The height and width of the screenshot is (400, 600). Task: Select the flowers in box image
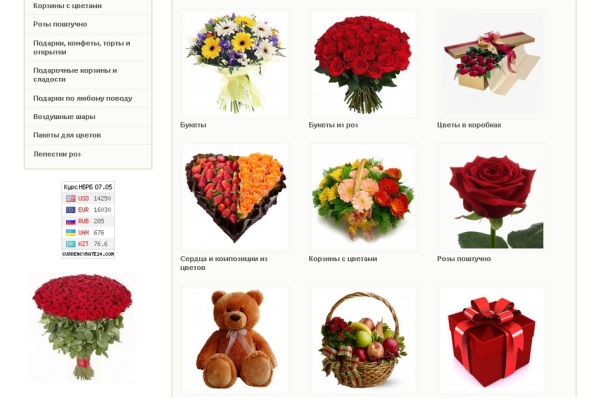tap(492, 64)
